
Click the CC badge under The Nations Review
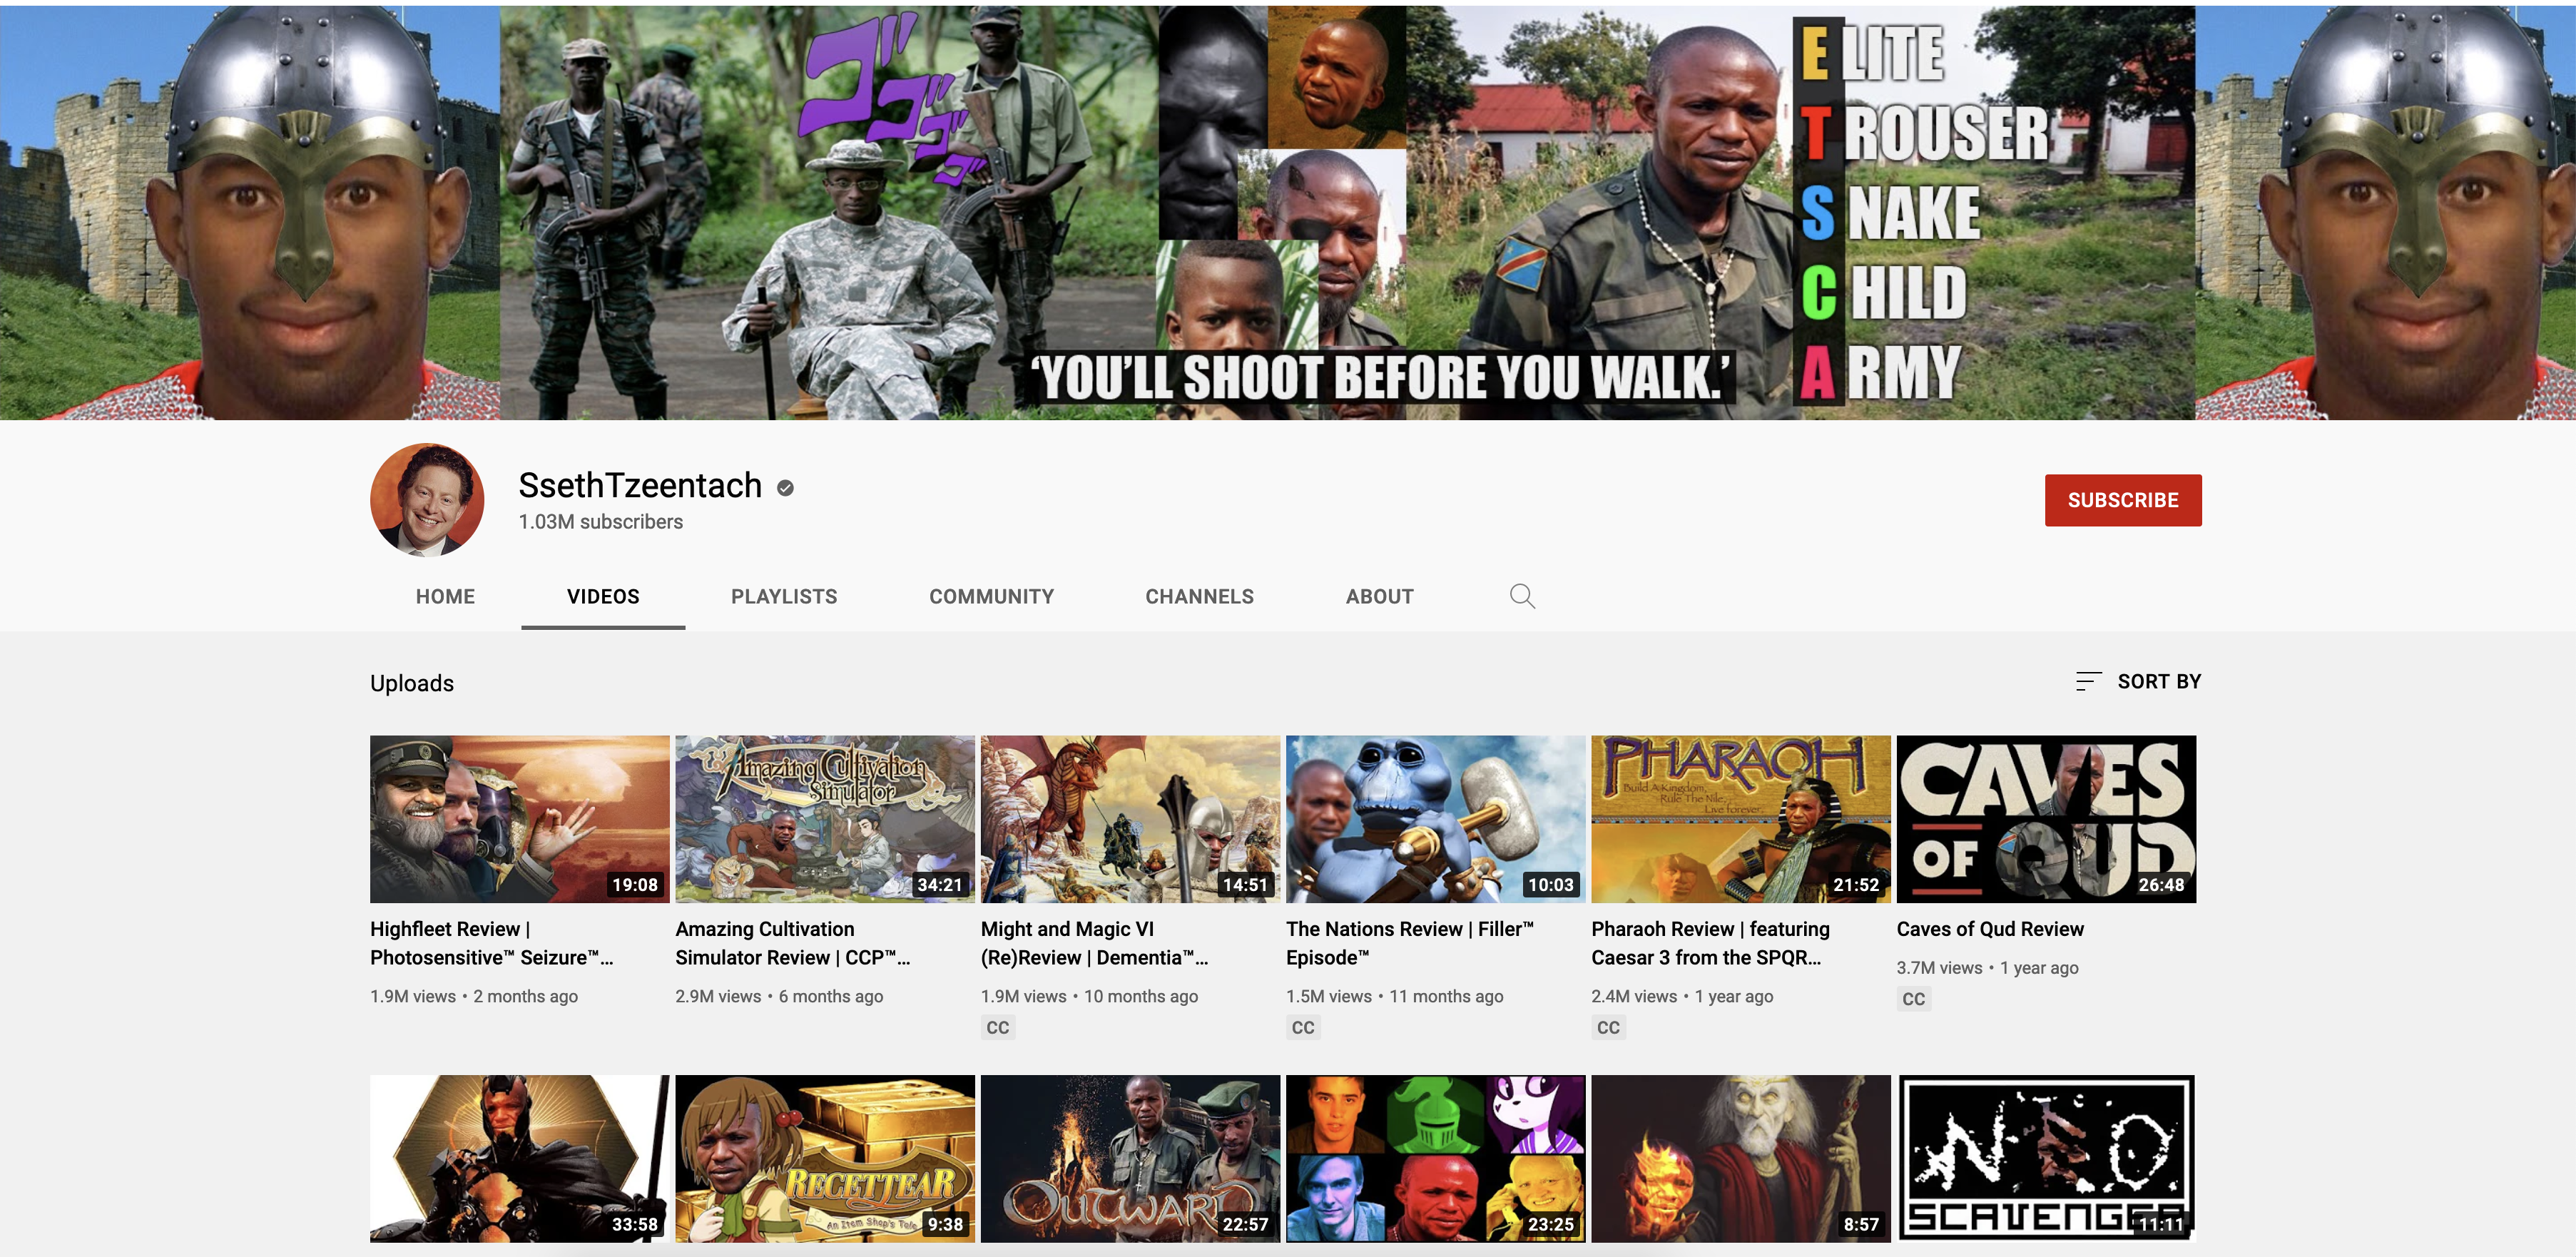coord(1303,1027)
